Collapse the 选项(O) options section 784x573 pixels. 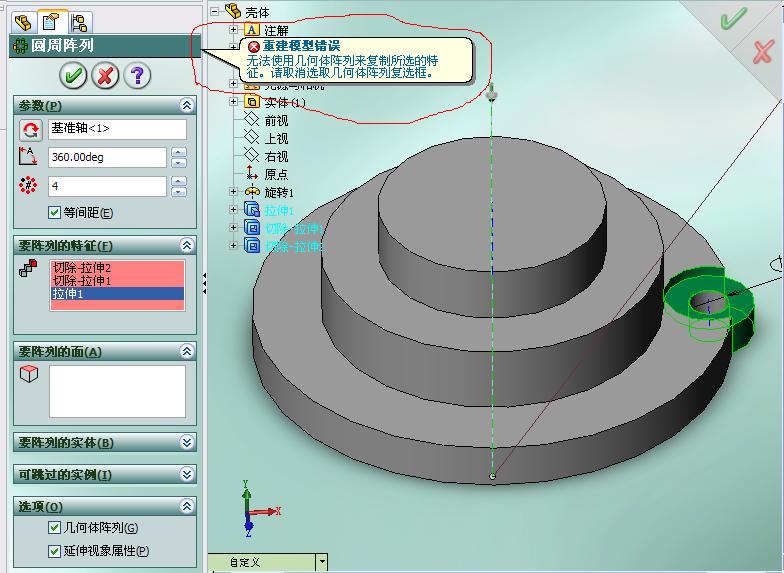tap(186, 506)
